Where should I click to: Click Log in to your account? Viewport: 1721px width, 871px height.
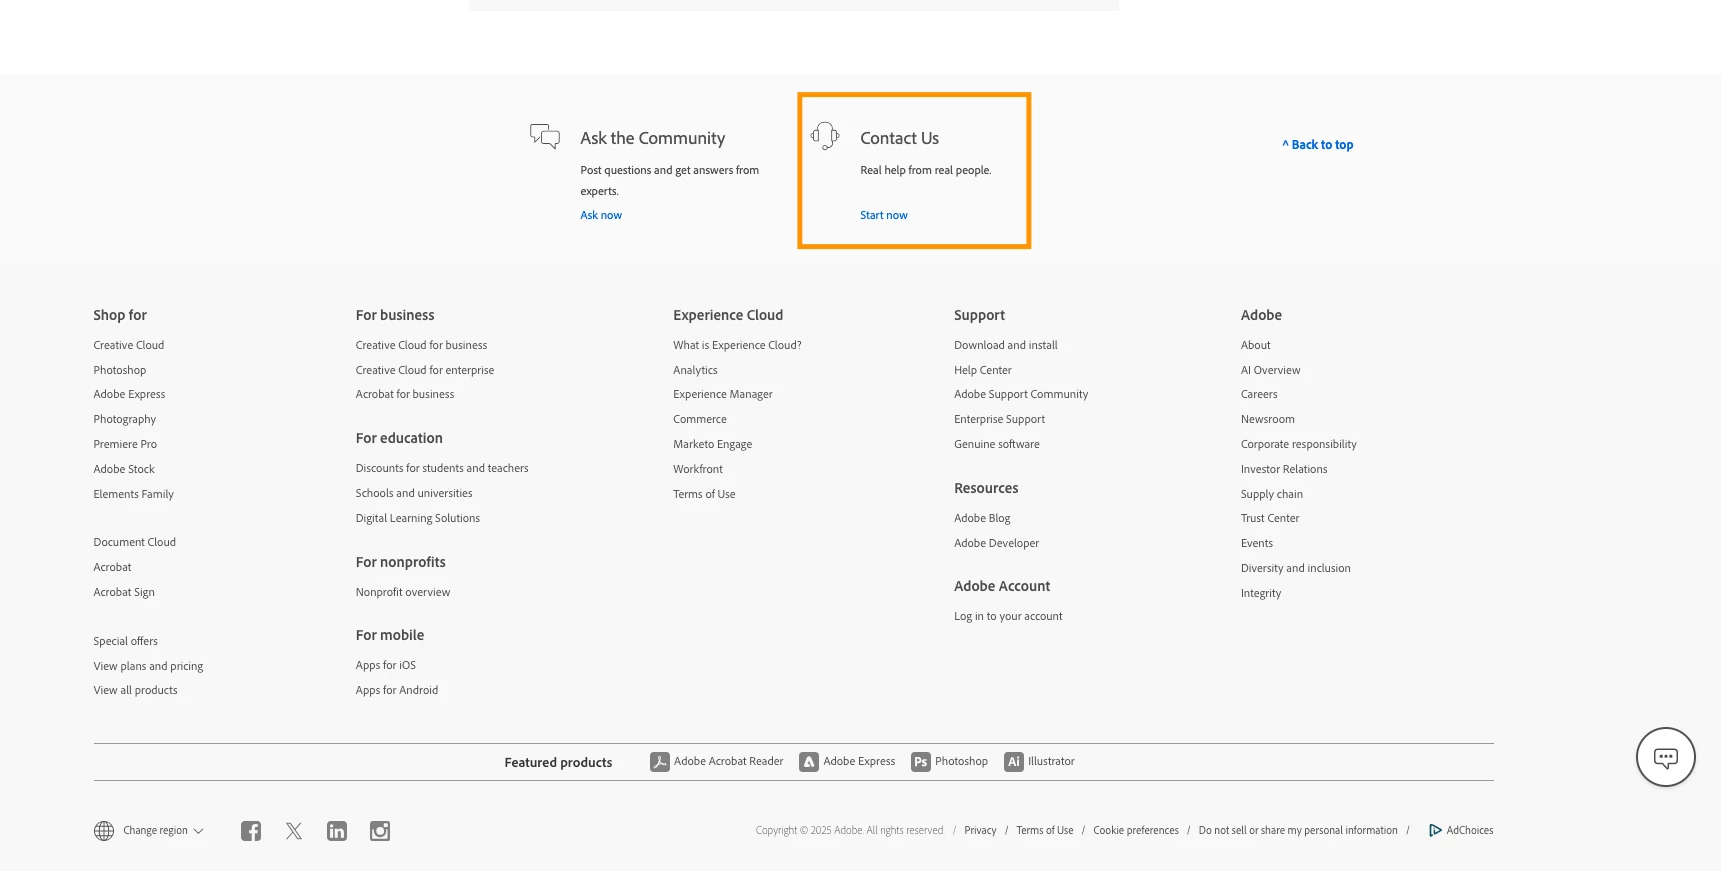coord(1008,616)
